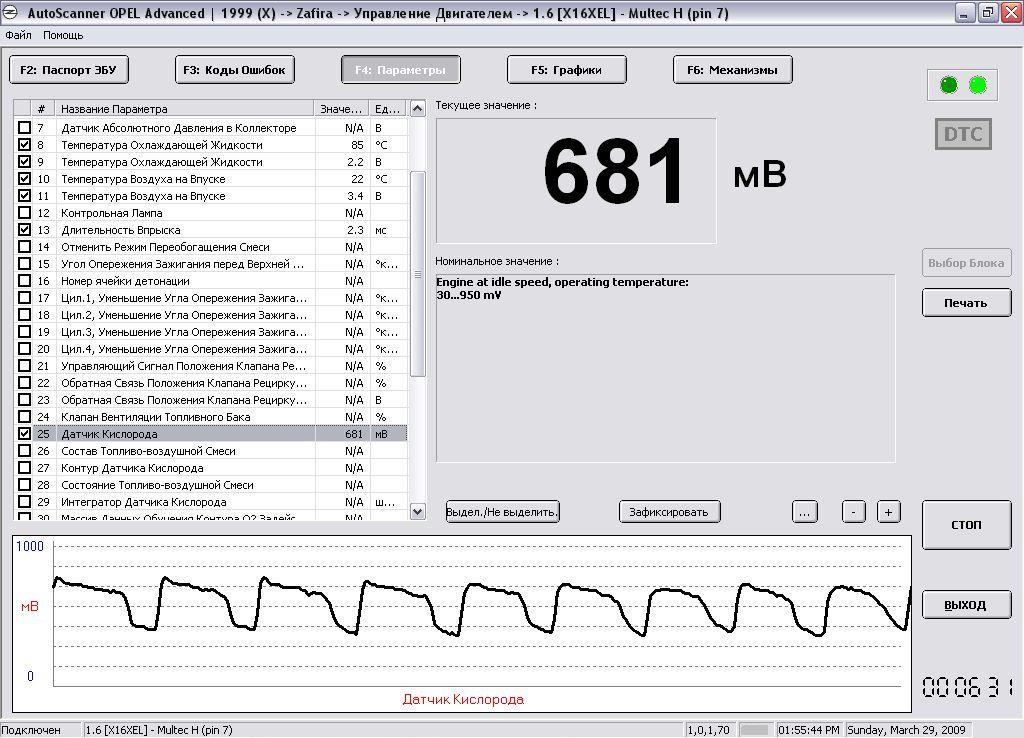
Task: Click the Зафиксировать button
Action: pyautogui.click(x=669, y=511)
